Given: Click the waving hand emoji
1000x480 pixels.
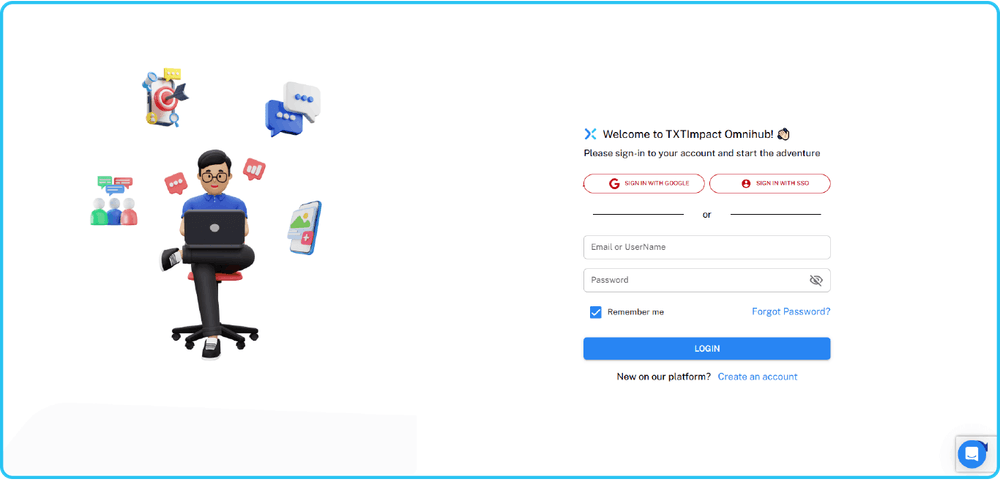Looking at the screenshot, I should click(x=784, y=134).
